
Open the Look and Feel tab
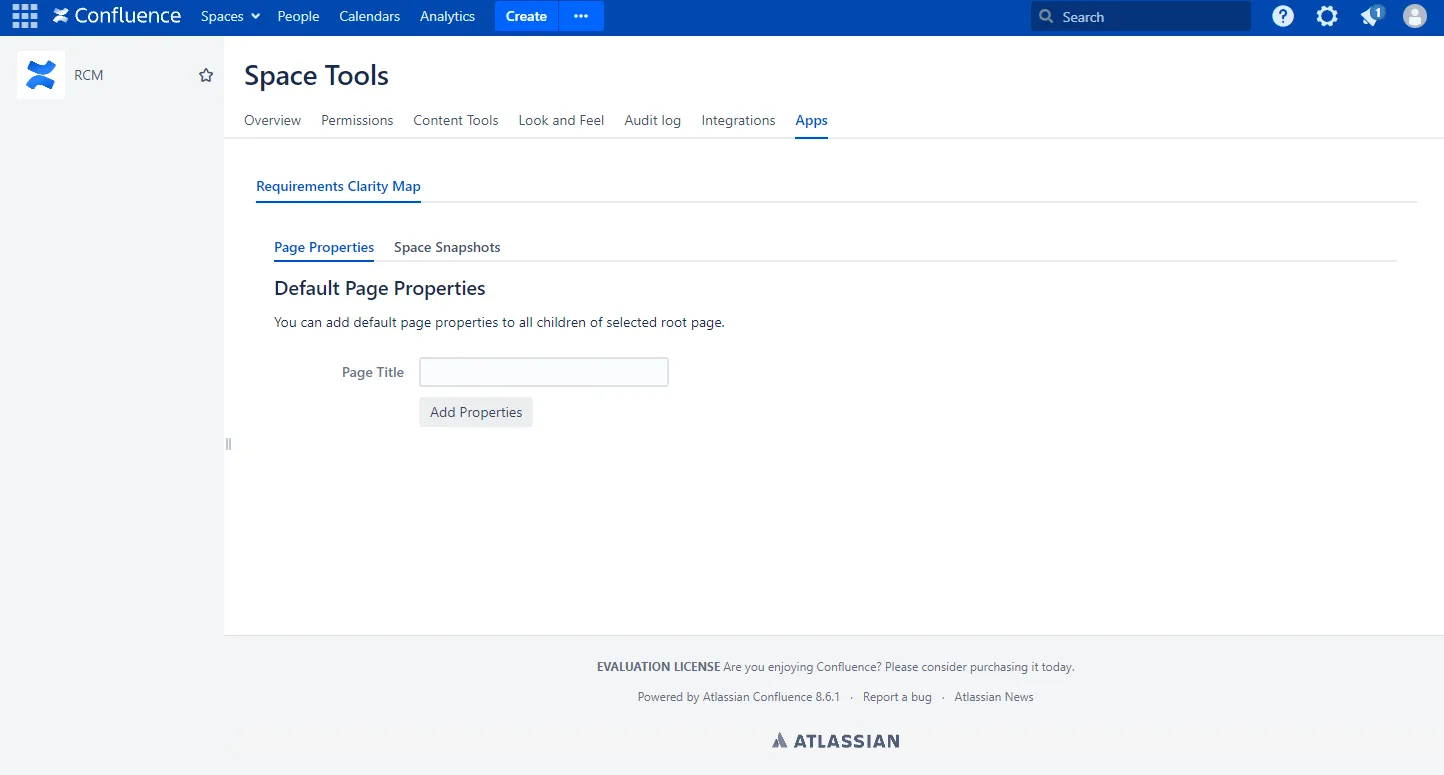[x=561, y=120]
